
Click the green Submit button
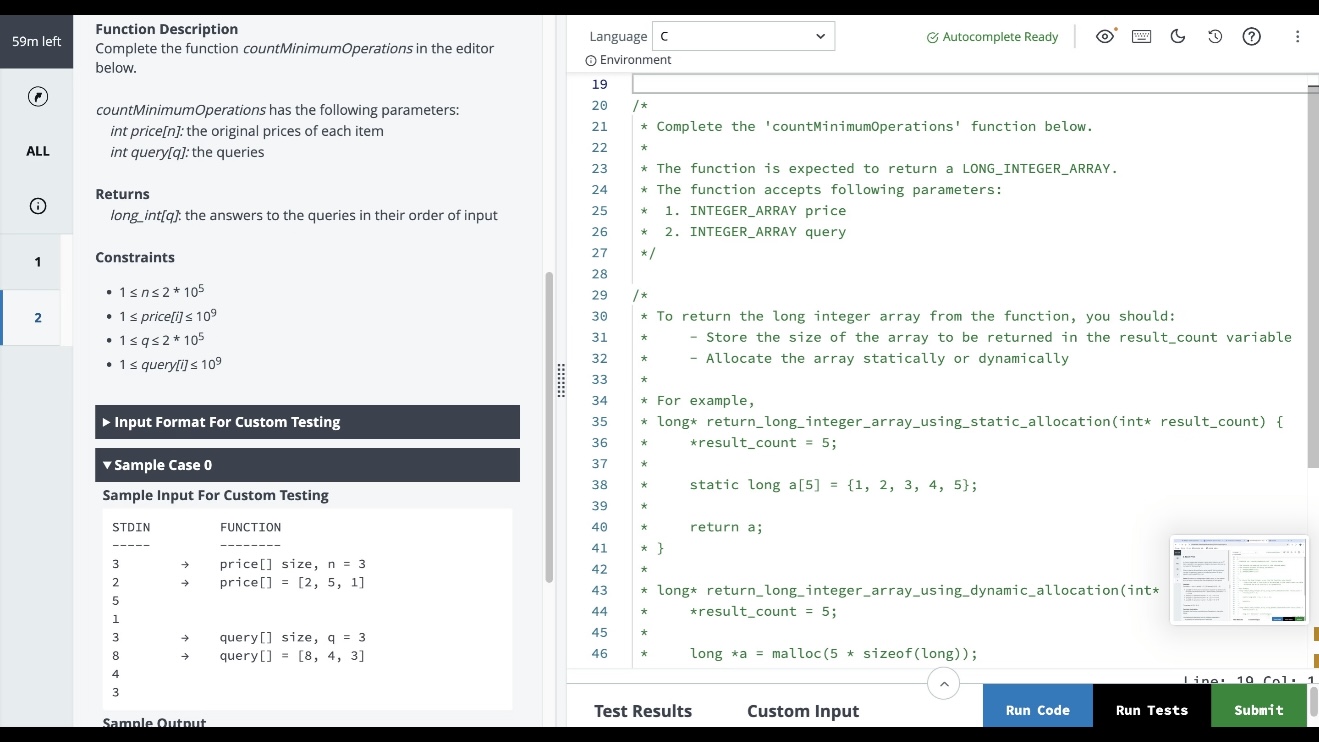click(1259, 710)
